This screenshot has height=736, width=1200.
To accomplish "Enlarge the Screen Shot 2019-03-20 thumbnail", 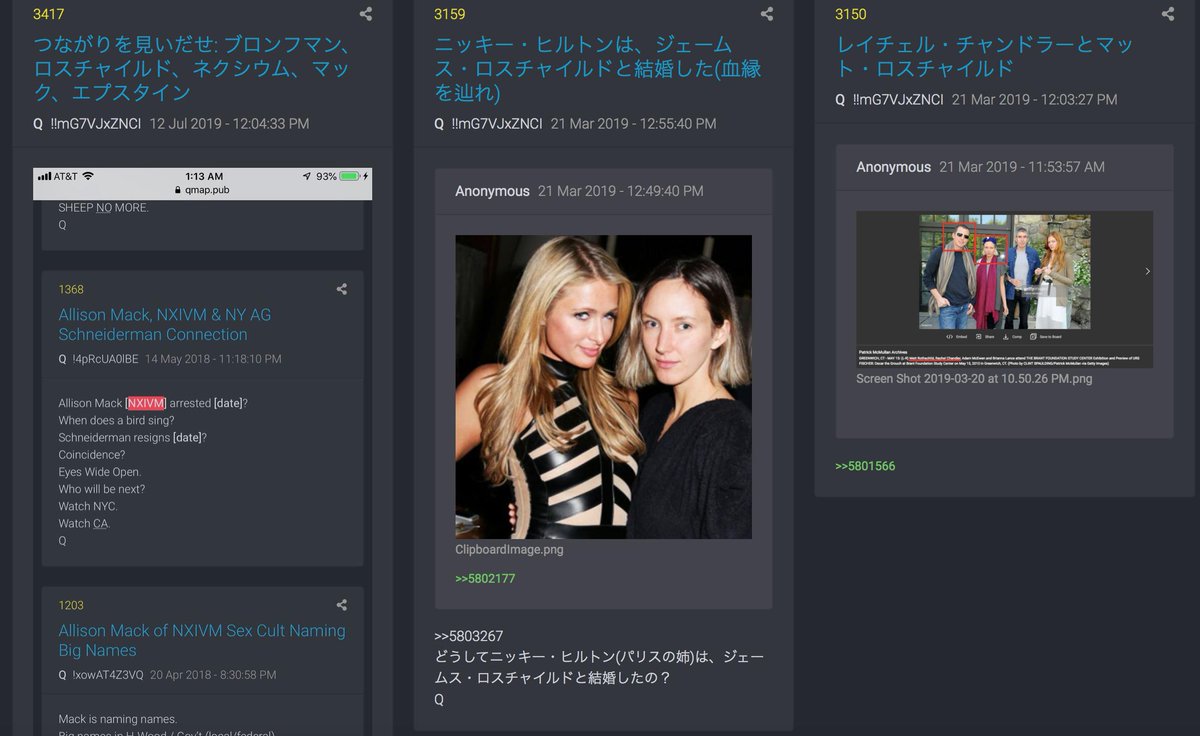I will tap(1004, 289).
